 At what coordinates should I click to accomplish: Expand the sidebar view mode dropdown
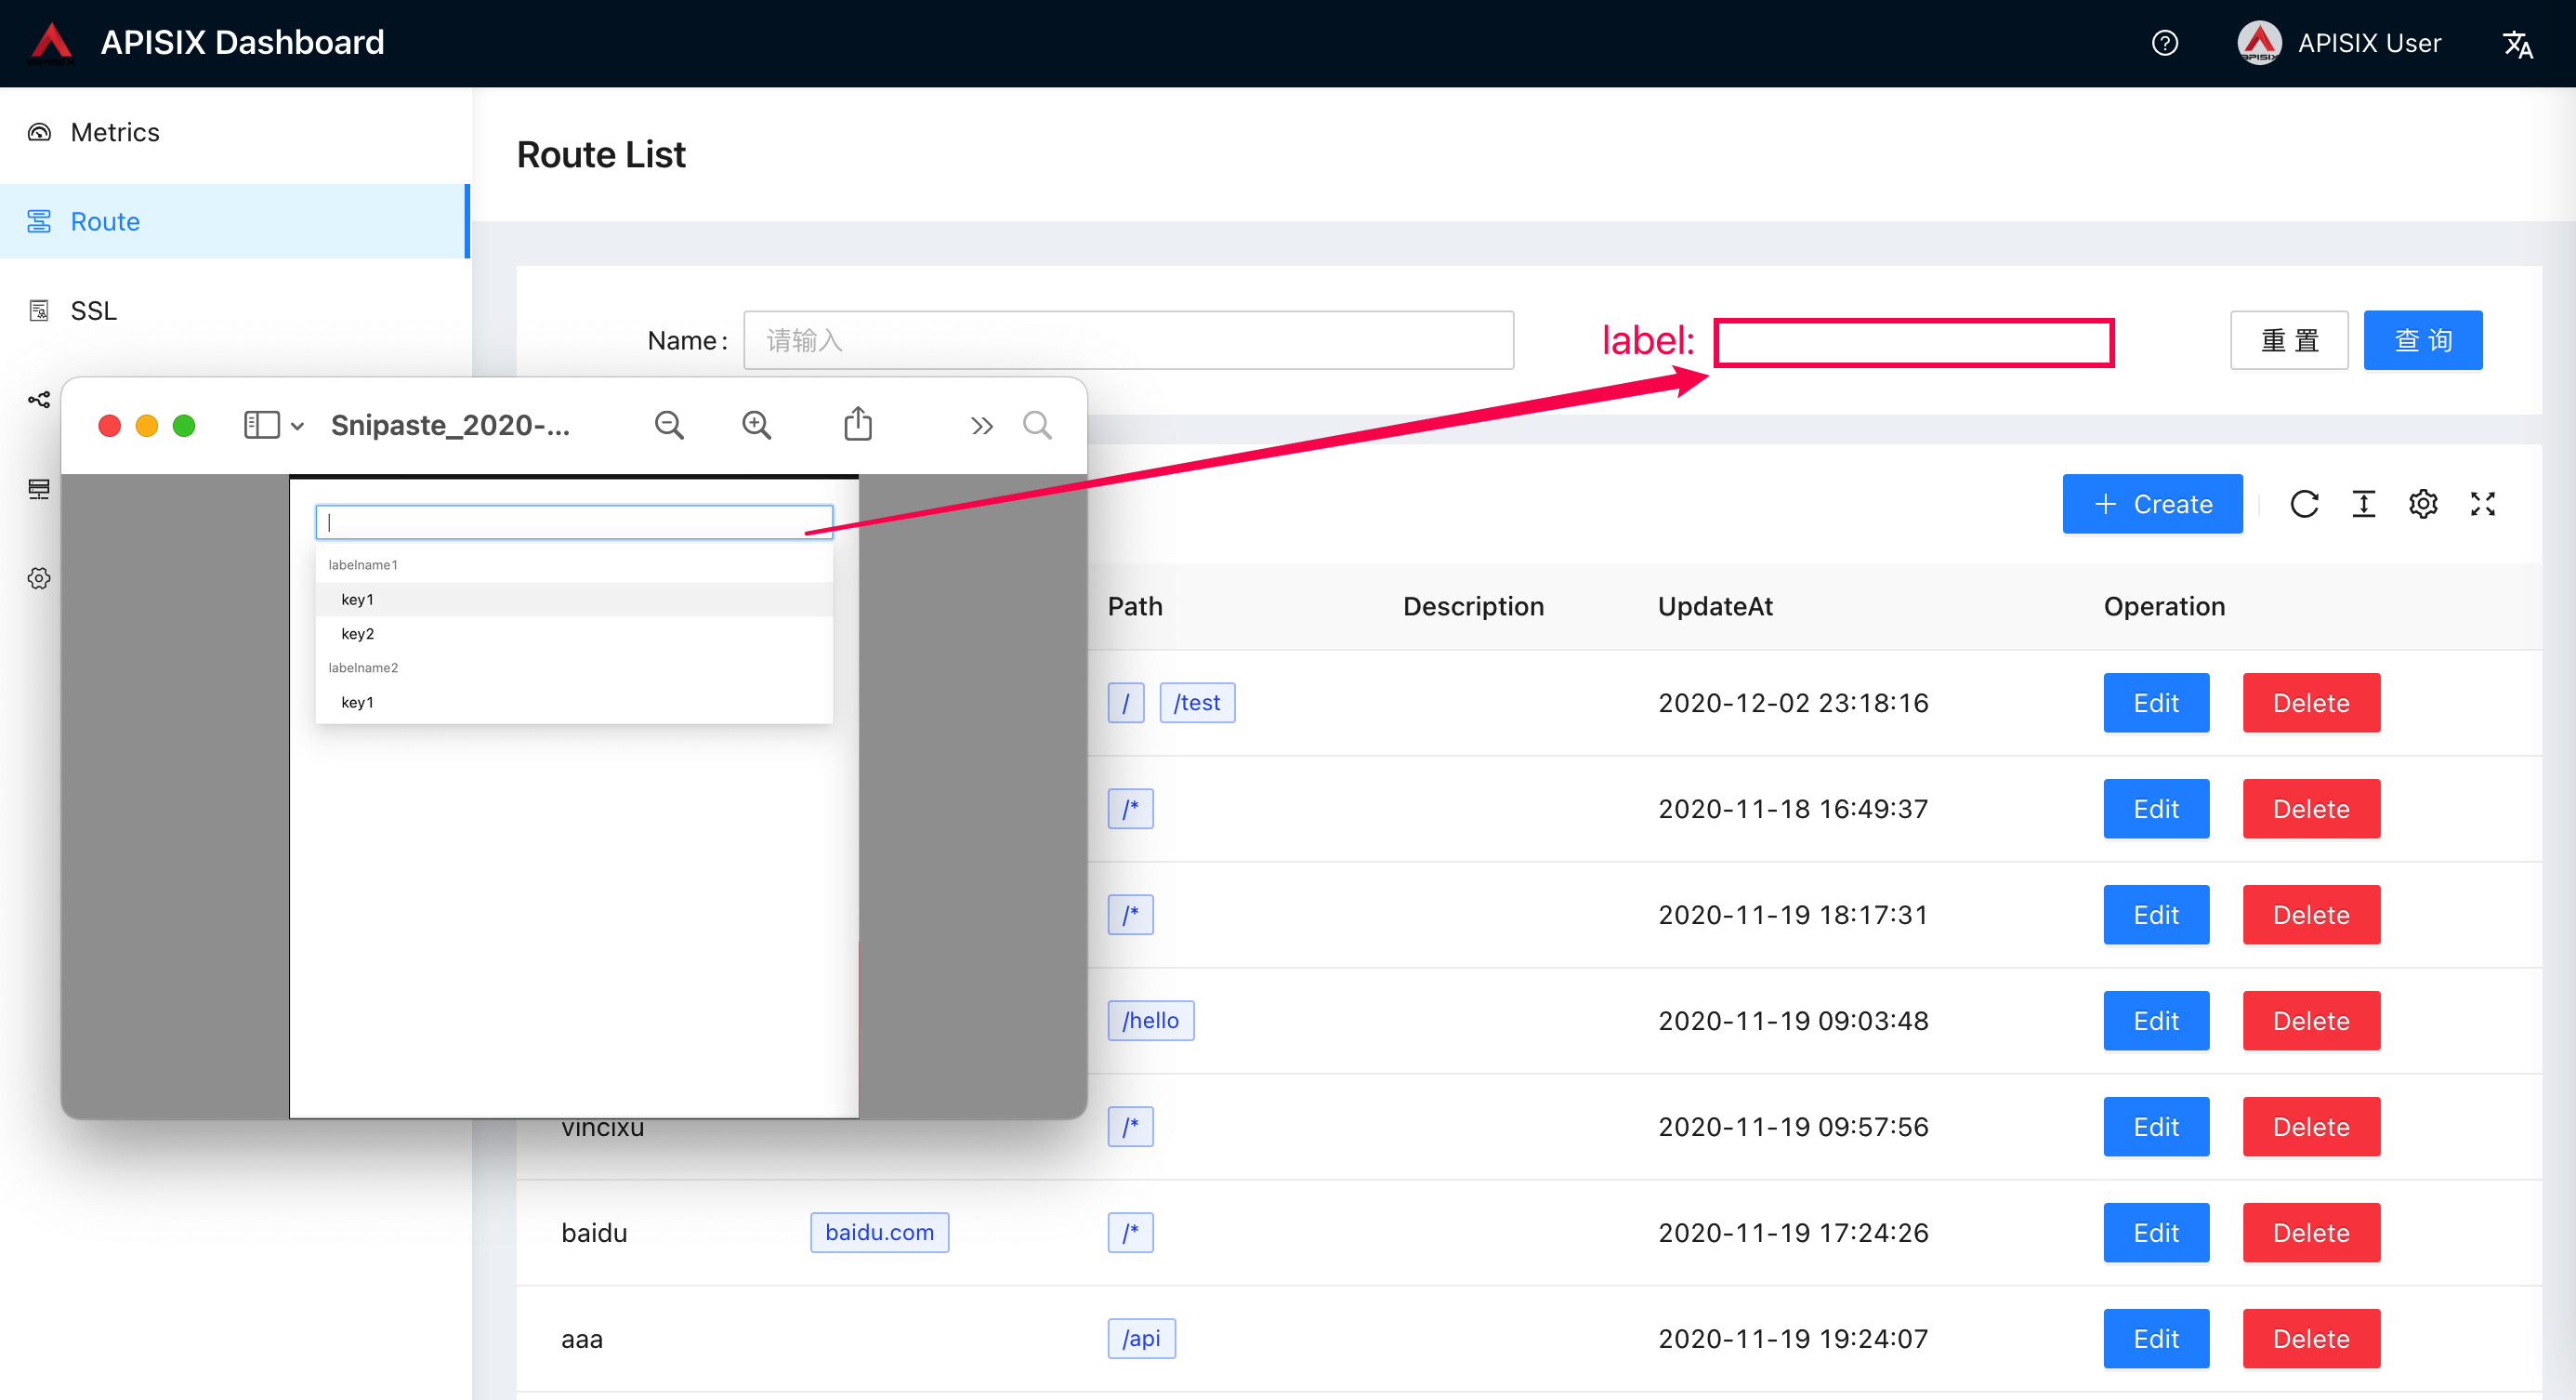pyautogui.click(x=273, y=425)
